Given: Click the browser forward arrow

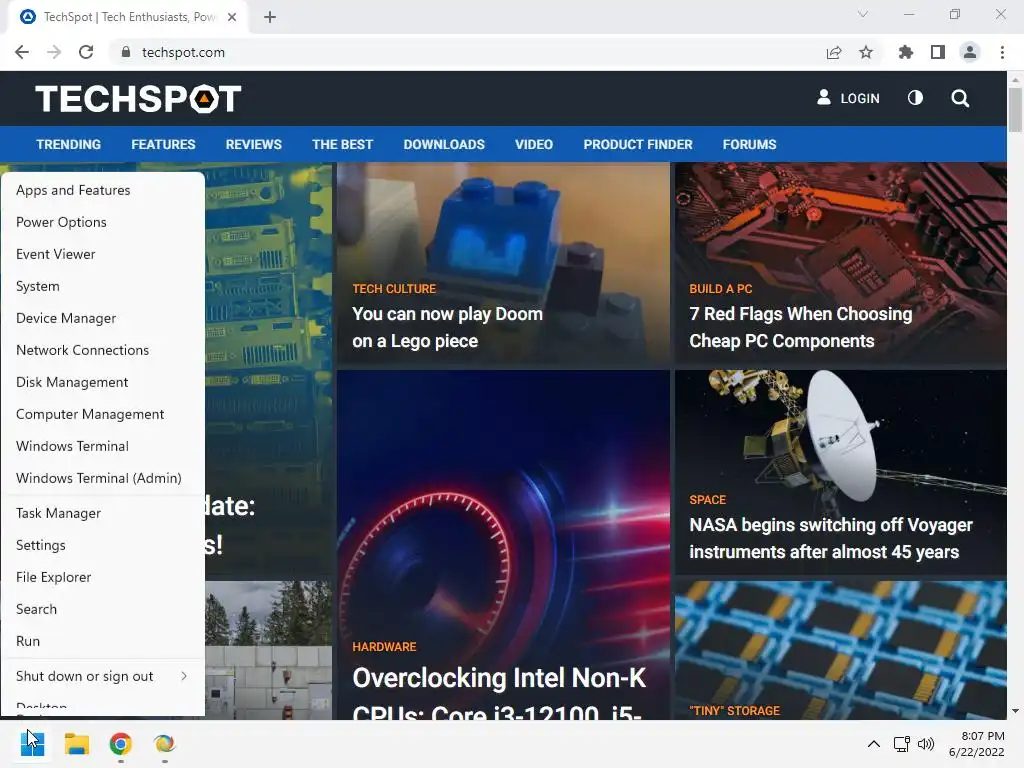Looking at the screenshot, I should point(54,52).
